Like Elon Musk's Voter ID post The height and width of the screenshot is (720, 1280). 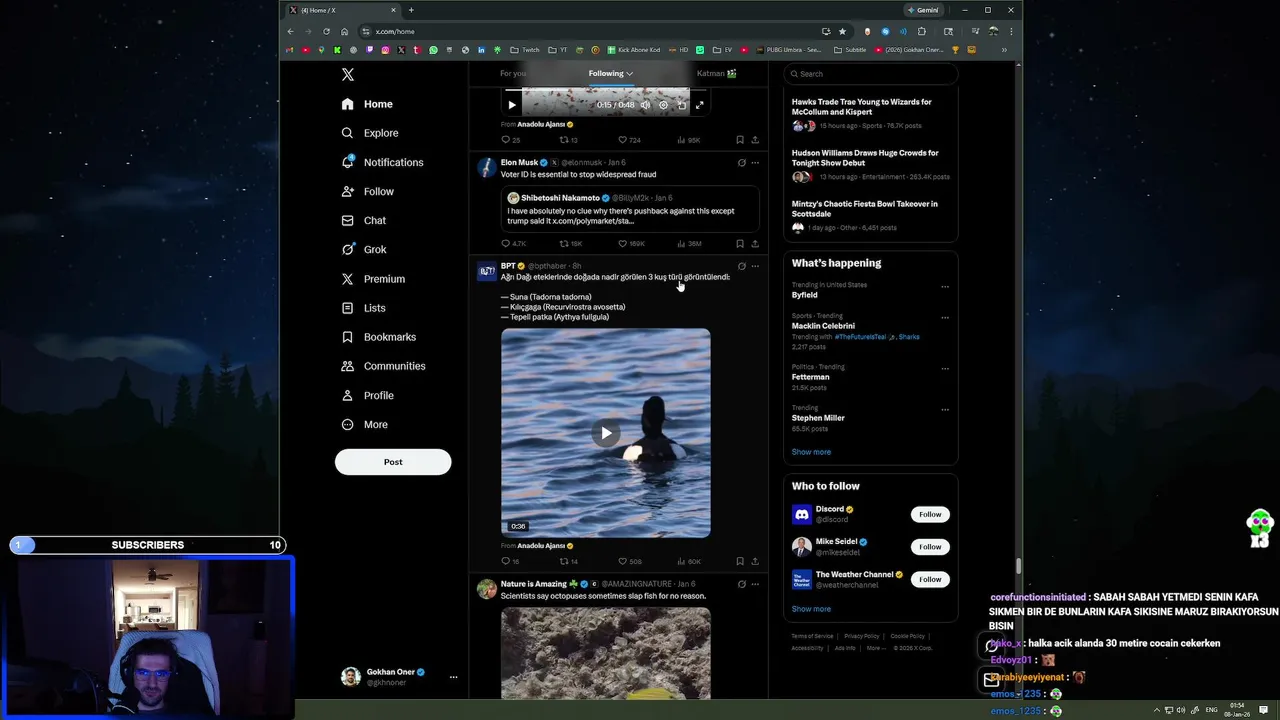631,244
